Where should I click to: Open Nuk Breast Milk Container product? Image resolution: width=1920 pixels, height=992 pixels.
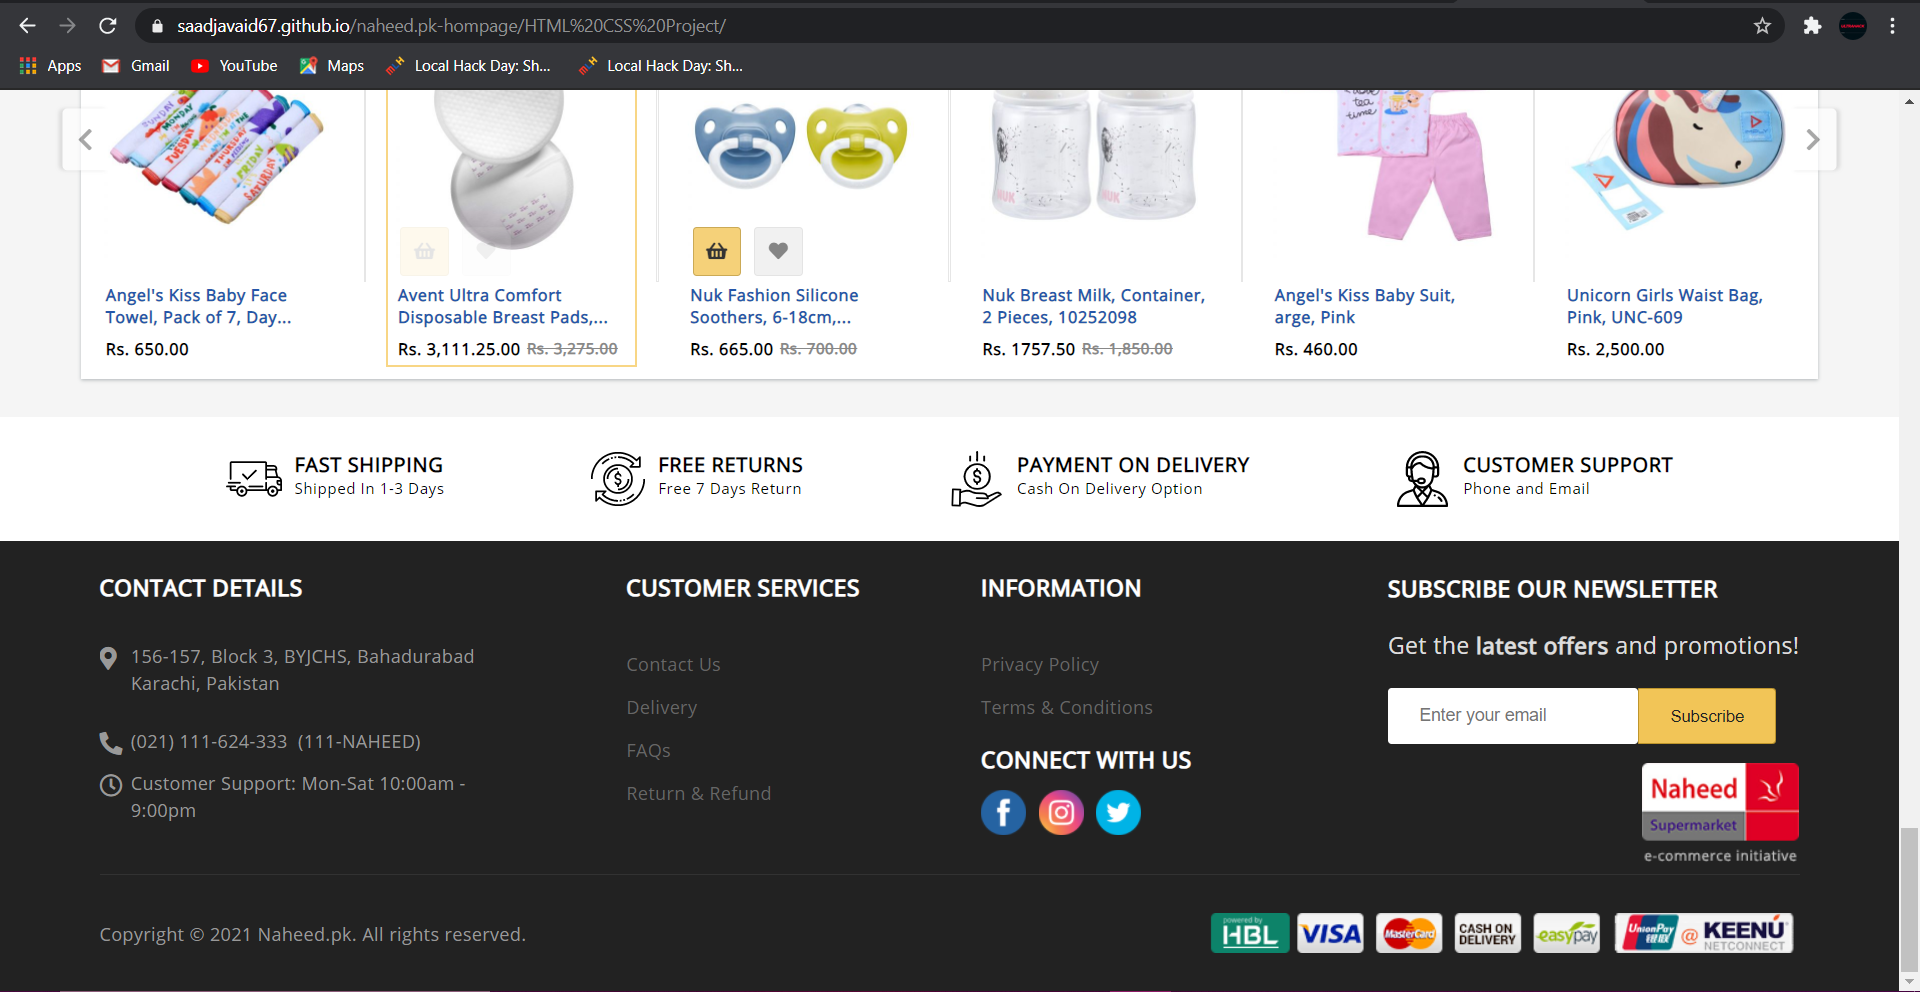[x=1093, y=306]
